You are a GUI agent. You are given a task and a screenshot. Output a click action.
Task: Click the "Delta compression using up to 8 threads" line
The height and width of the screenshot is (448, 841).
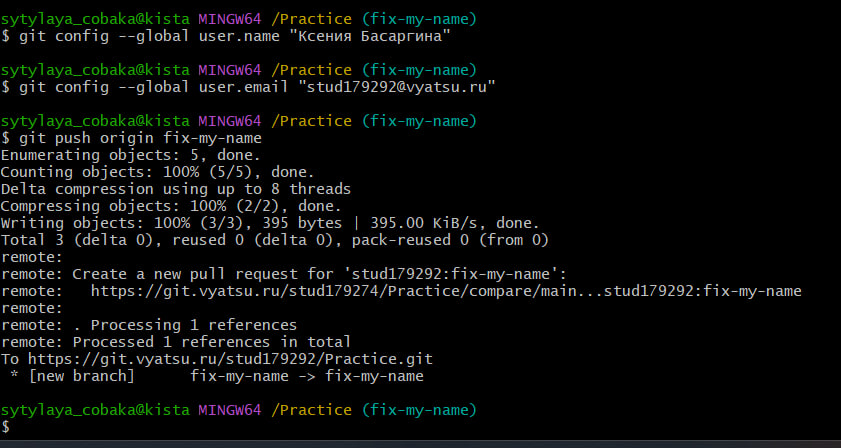[175, 189]
